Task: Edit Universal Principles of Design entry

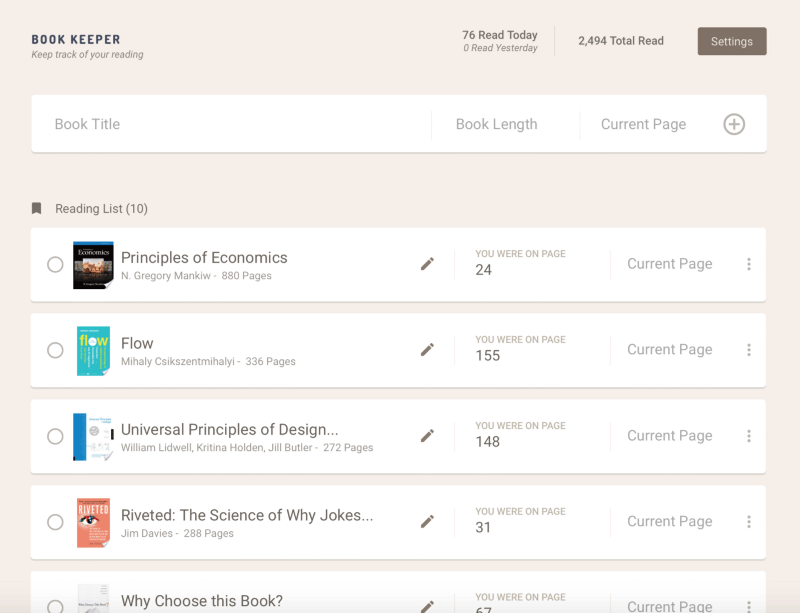Action: [x=427, y=436]
